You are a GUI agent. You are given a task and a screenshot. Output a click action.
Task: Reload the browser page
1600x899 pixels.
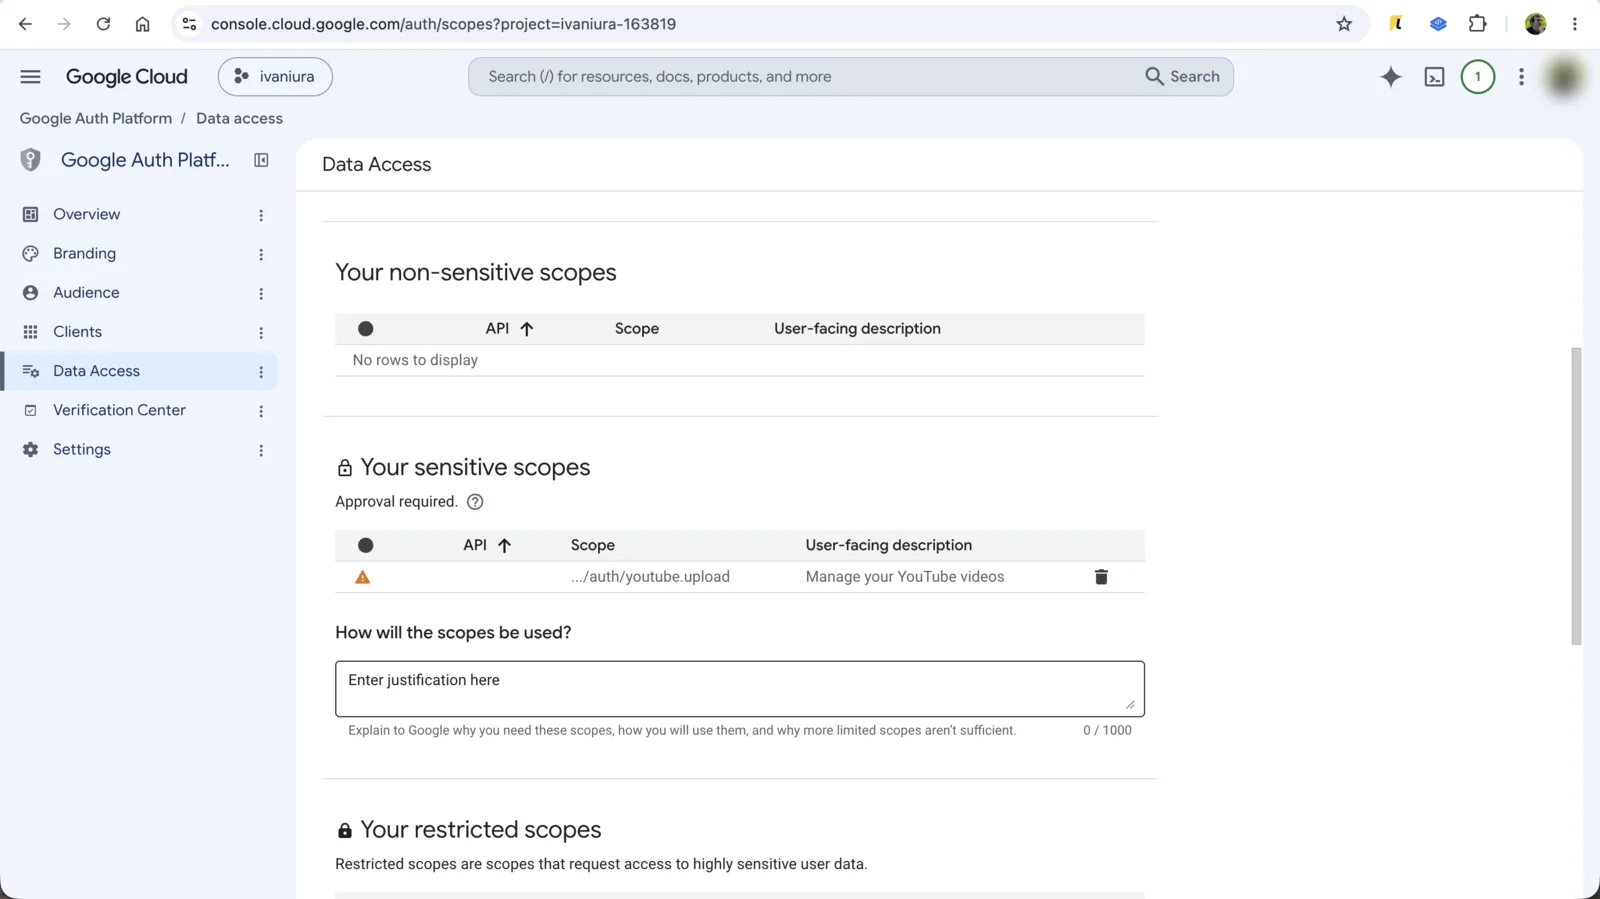coord(103,24)
